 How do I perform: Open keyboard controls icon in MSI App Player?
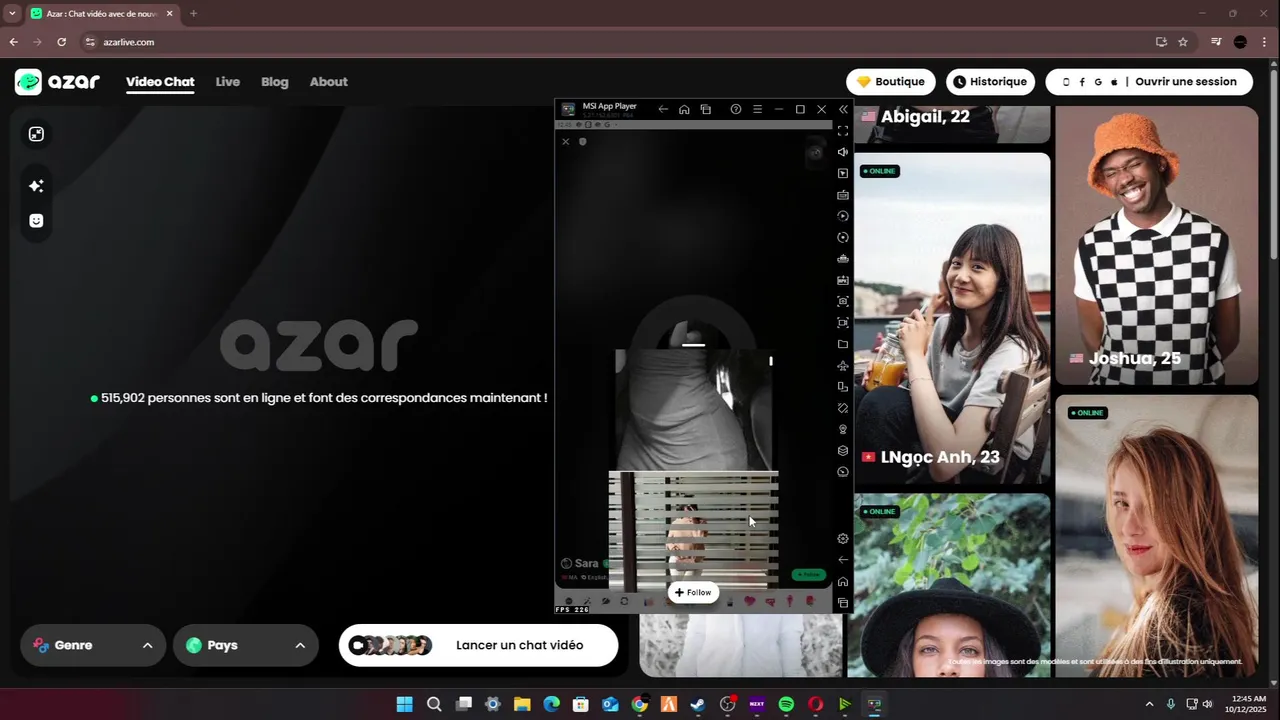coord(843,195)
